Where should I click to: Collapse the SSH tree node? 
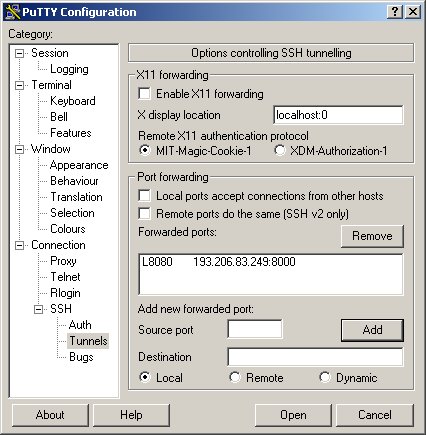coord(39,310)
